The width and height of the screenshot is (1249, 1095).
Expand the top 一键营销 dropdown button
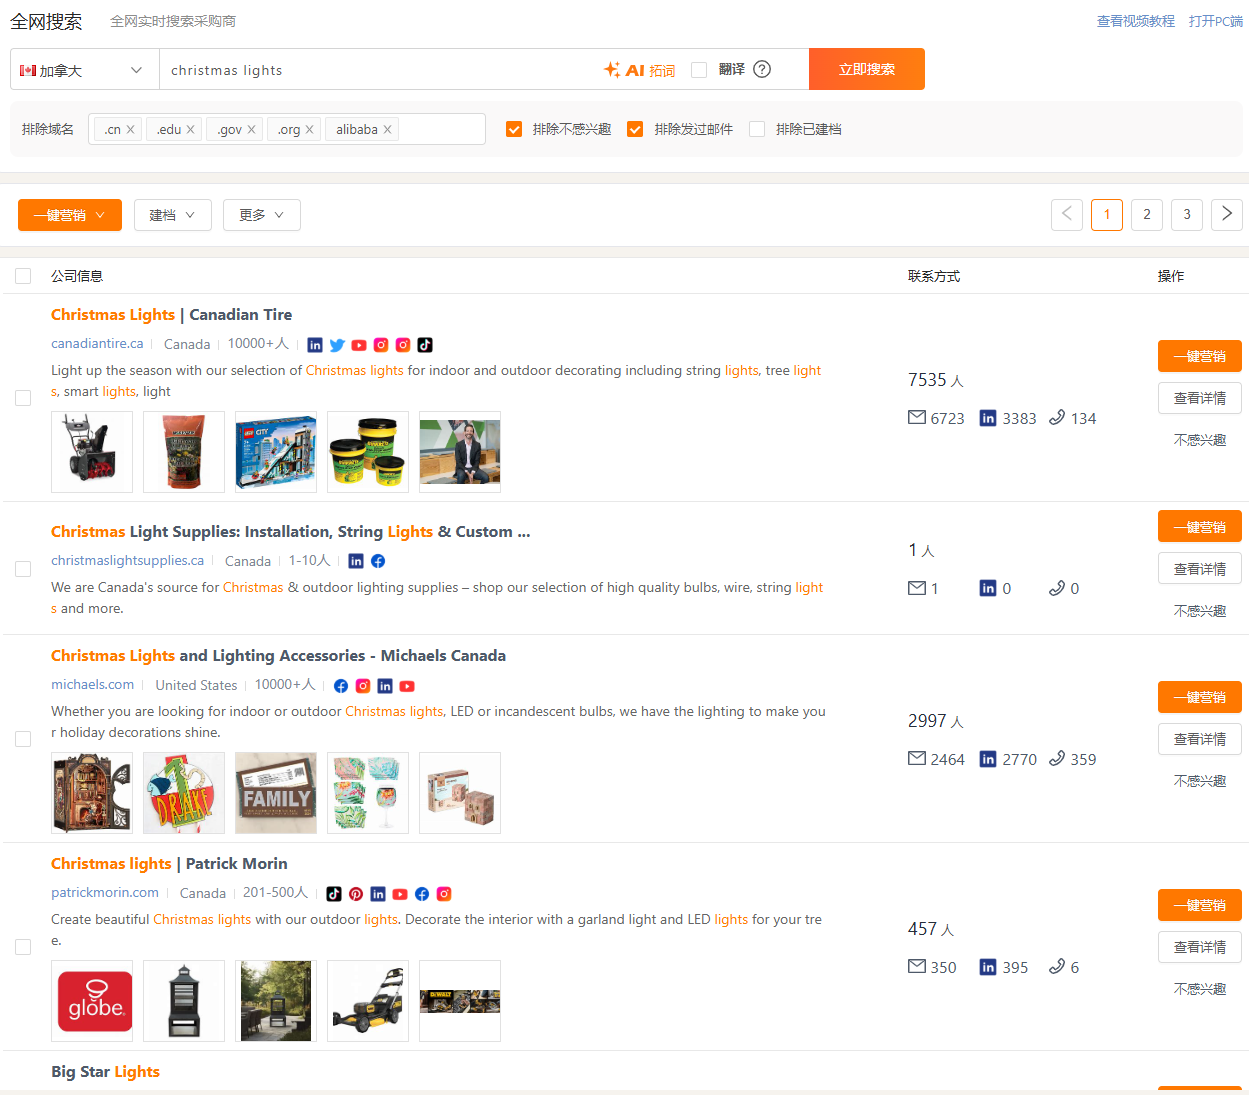click(70, 215)
